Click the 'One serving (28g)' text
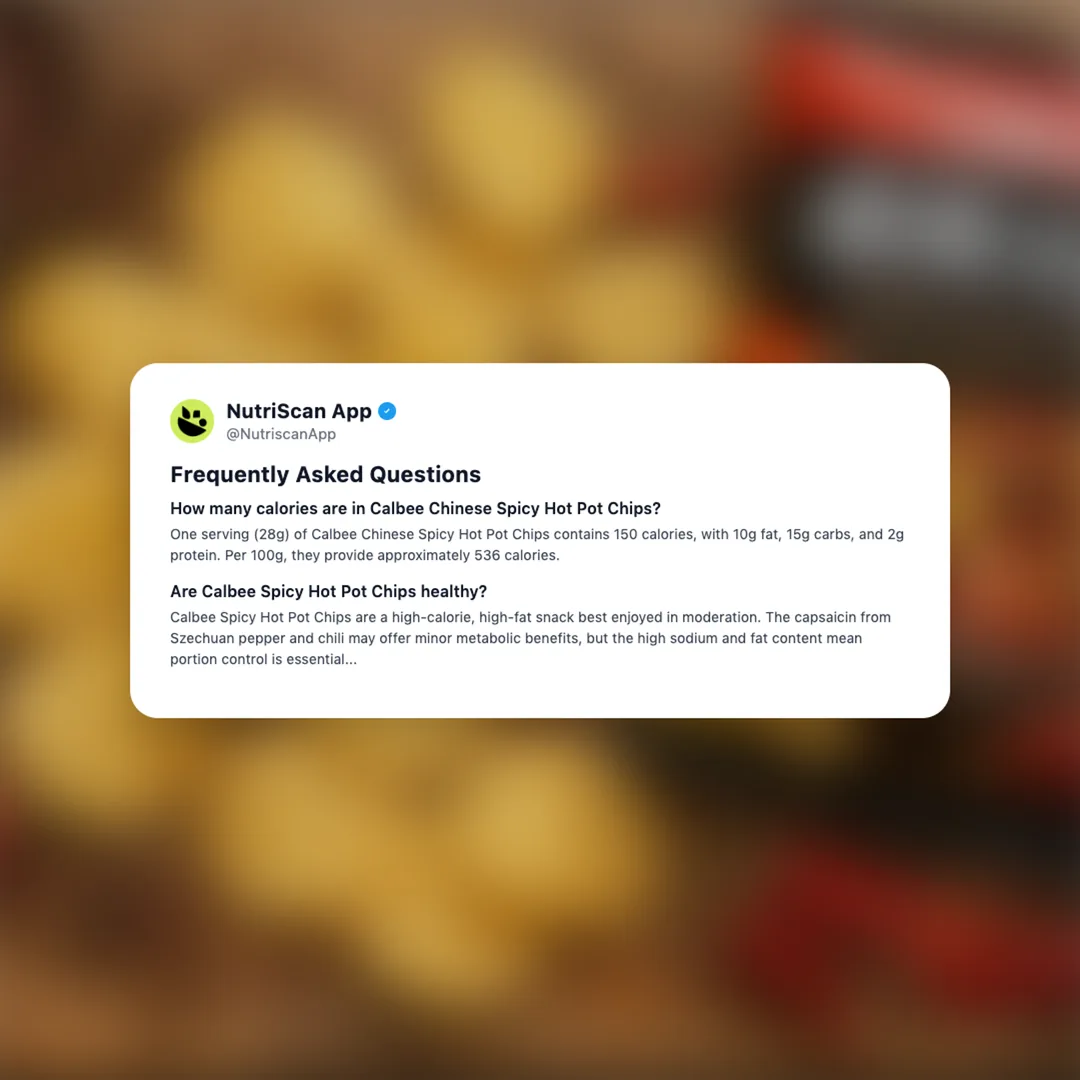The image size is (1080, 1080). pyautogui.click(x=230, y=534)
